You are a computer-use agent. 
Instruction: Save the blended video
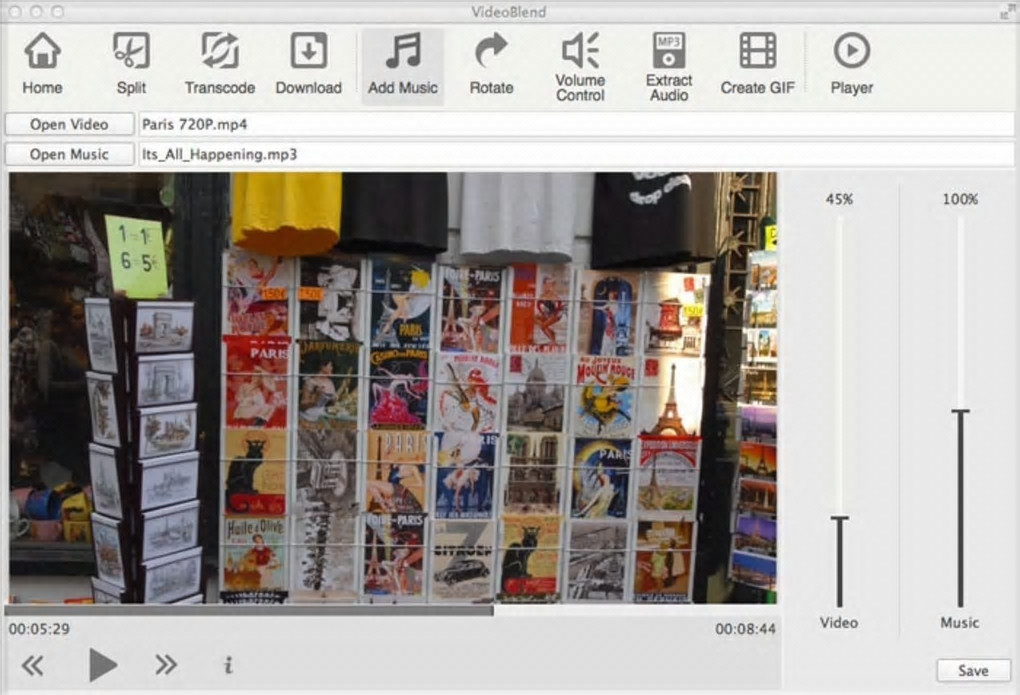tap(973, 671)
